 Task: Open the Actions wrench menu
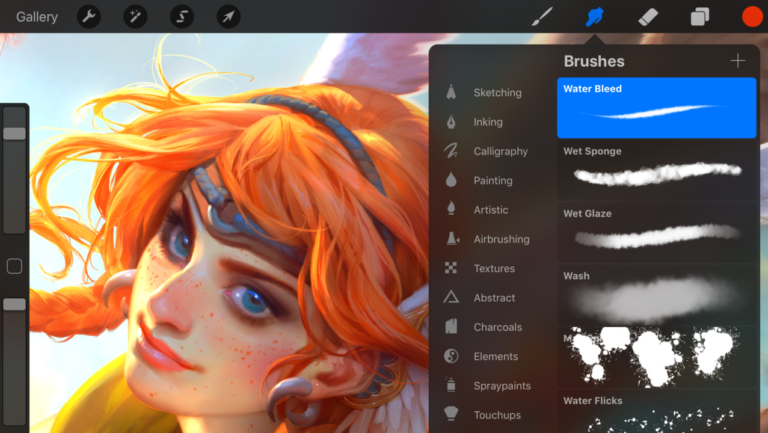(89, 16)
